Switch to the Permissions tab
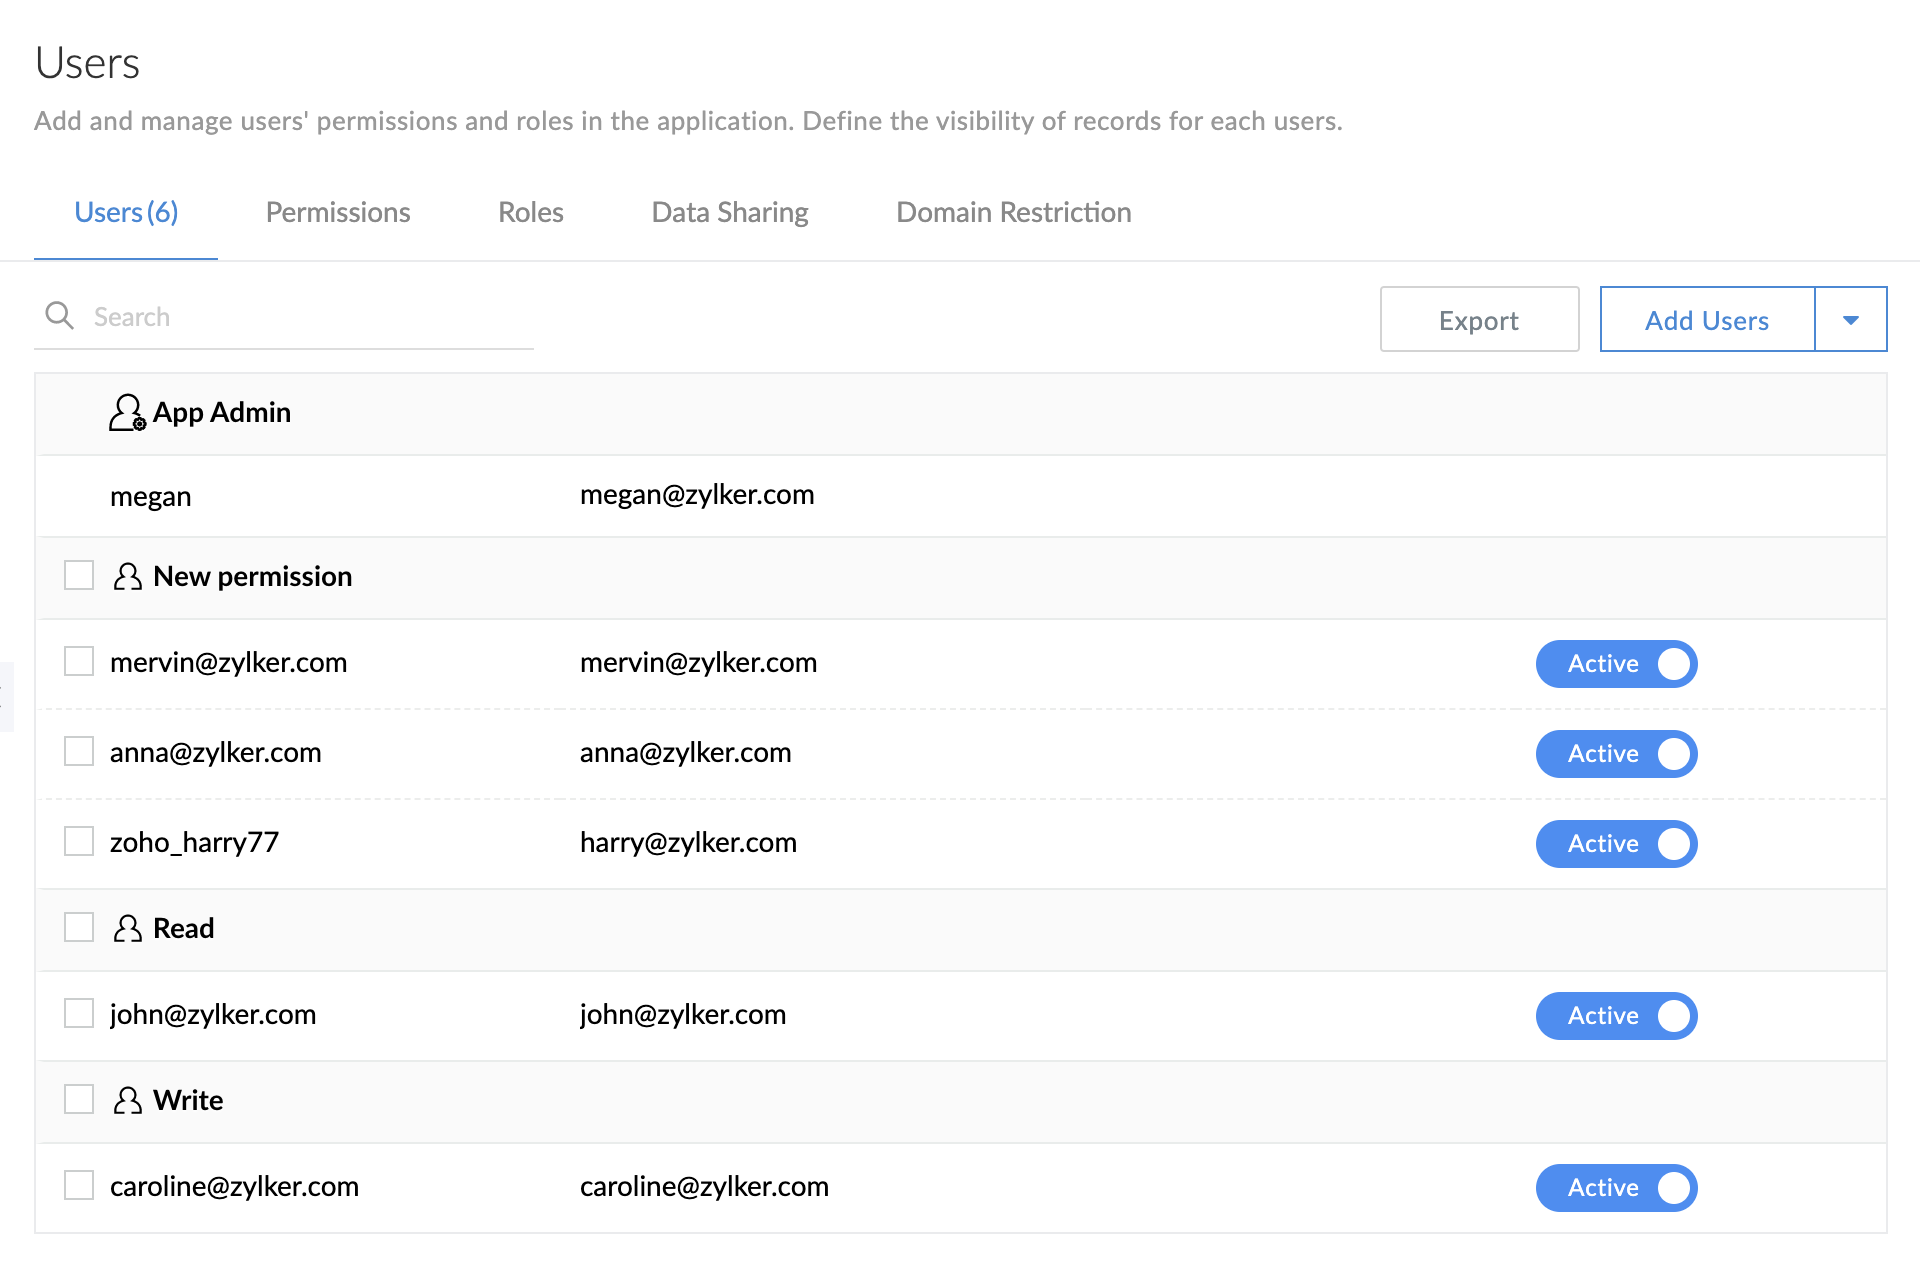The image size is (1920, 1274). 338,212
